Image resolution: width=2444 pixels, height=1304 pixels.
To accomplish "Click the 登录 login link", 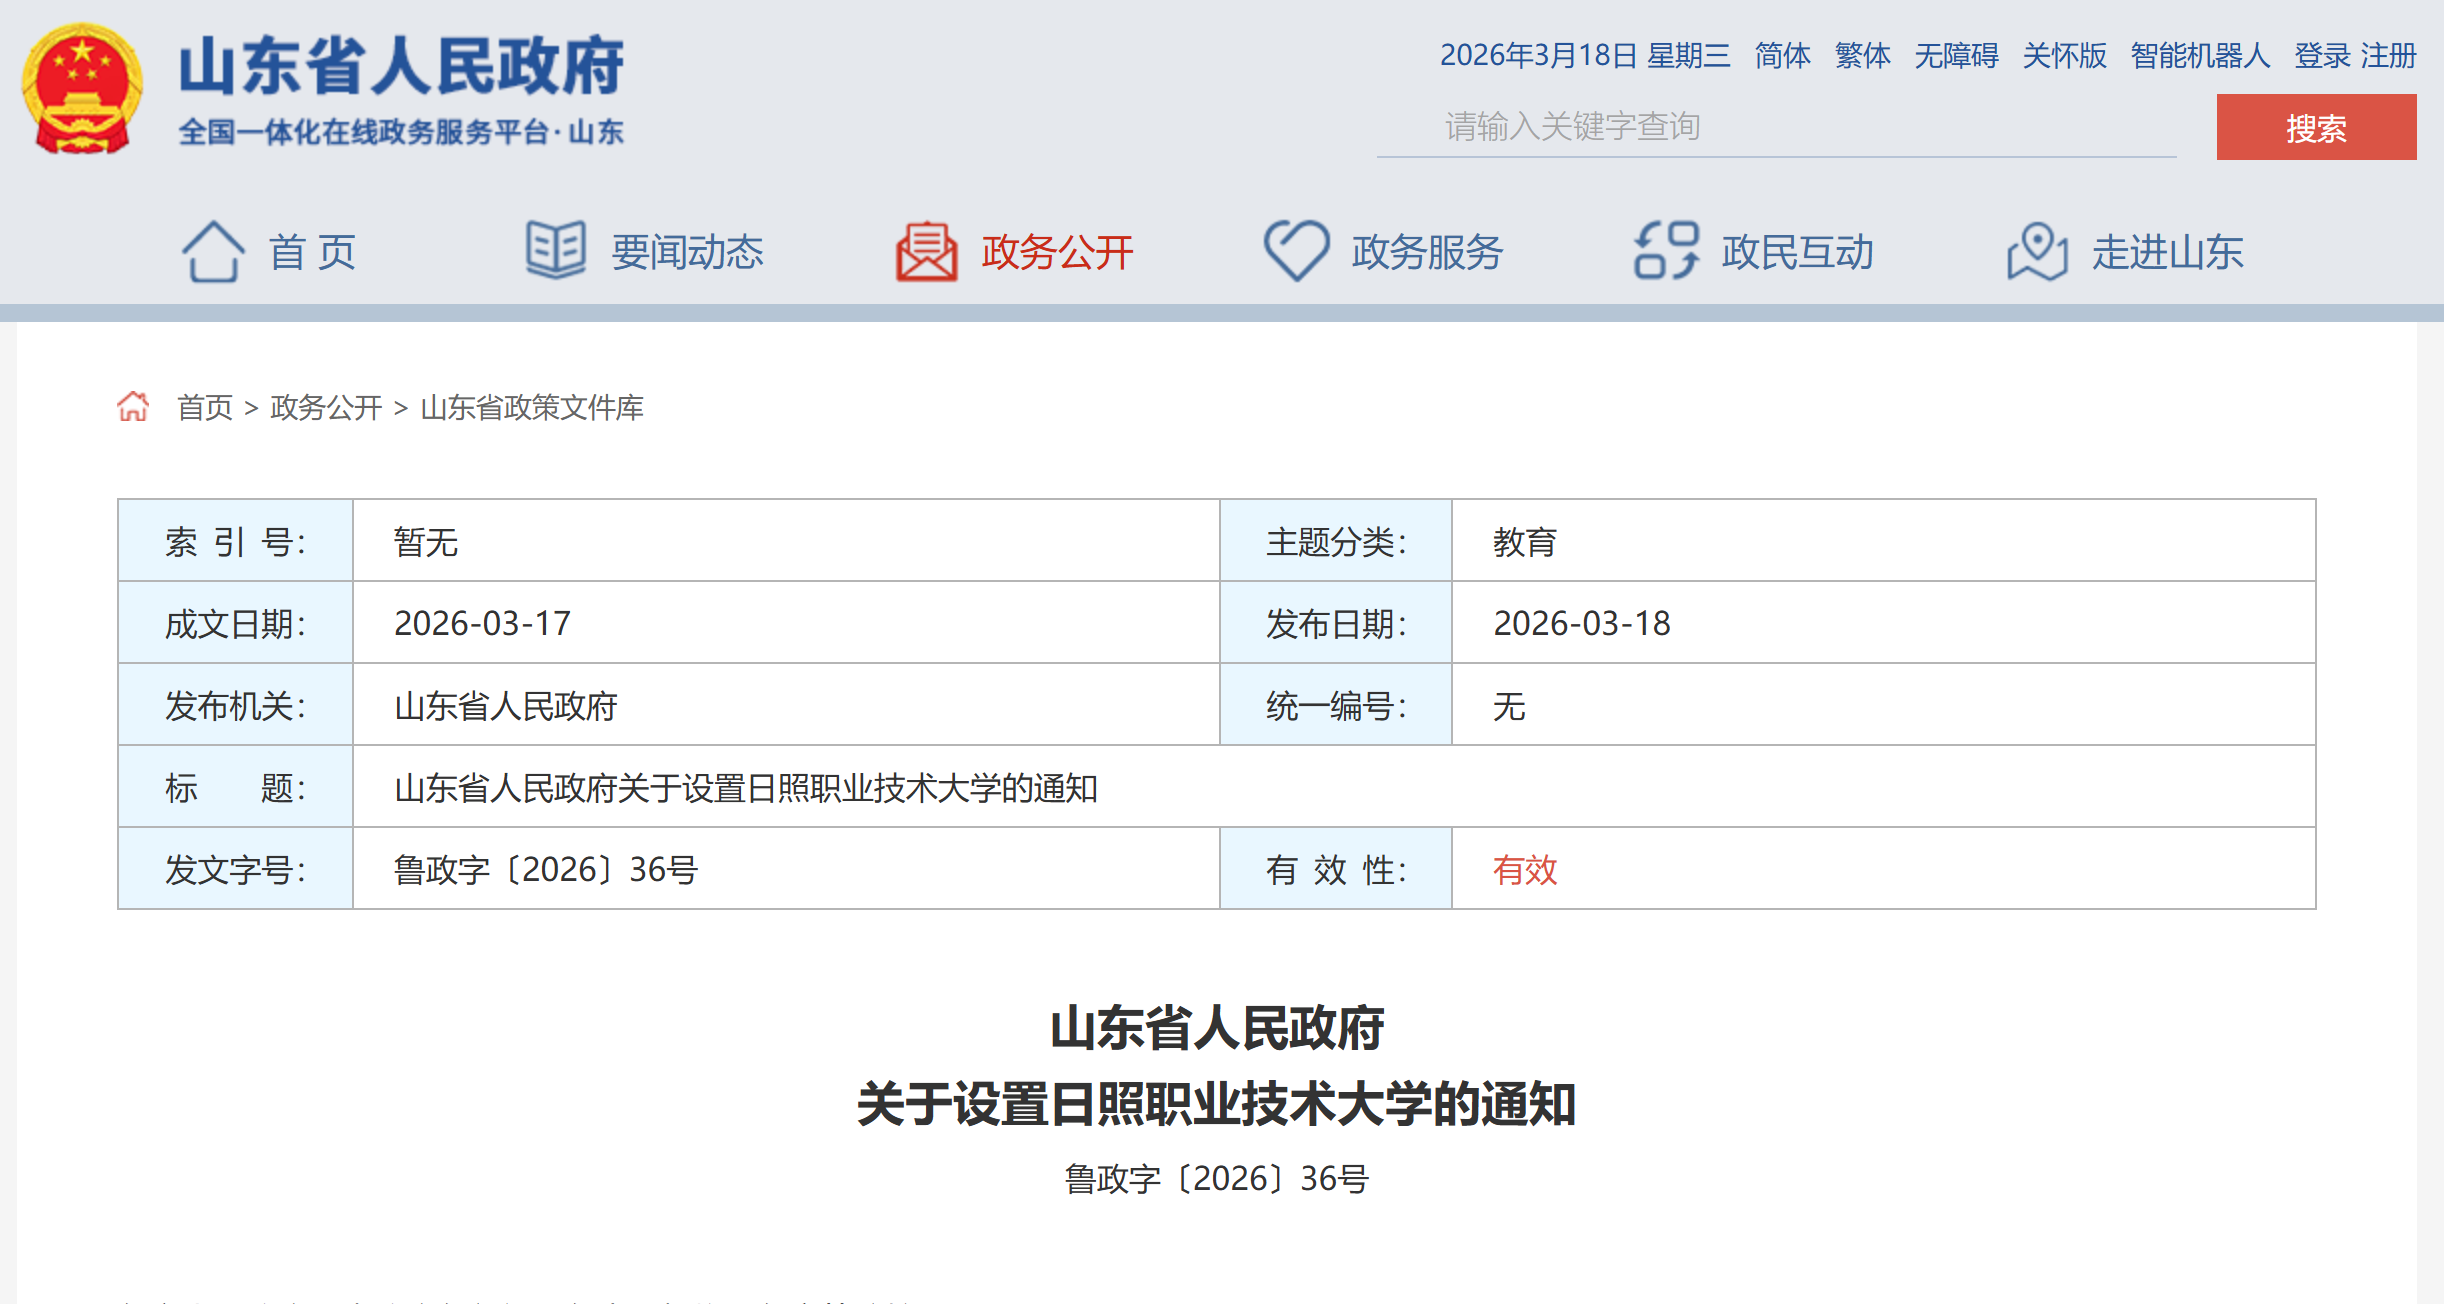I will point(2322,55).
